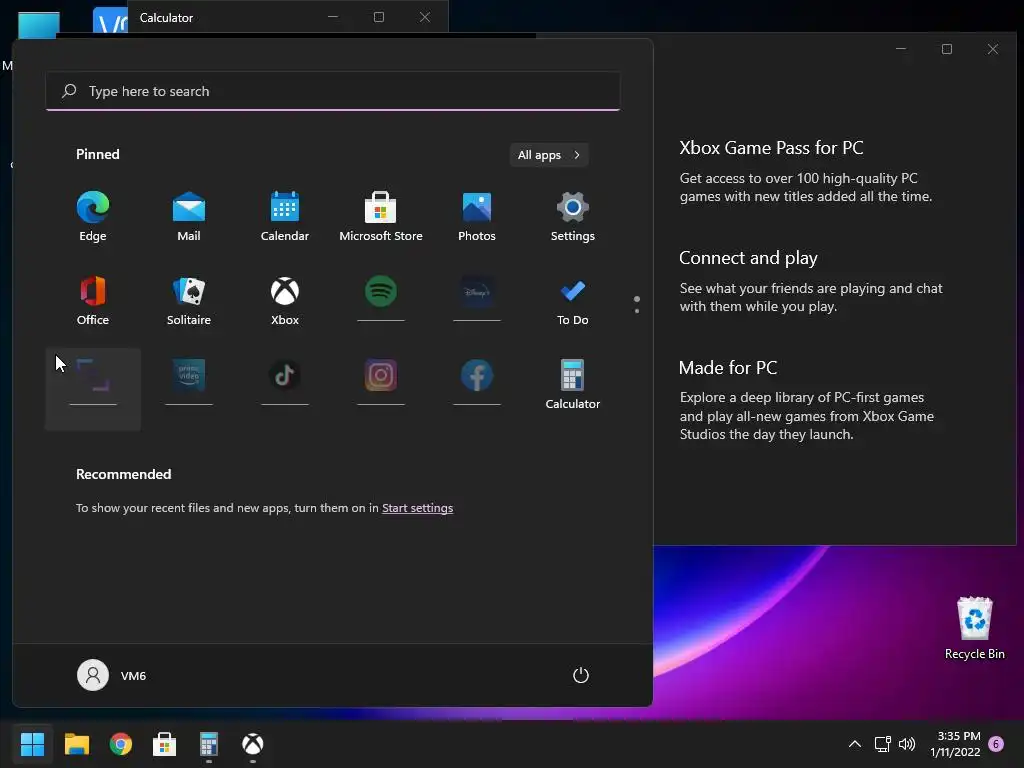Open Microsoft Store from pinned apps
Image resolution: width=1024 pixels, height=768 pixels.
381,217
